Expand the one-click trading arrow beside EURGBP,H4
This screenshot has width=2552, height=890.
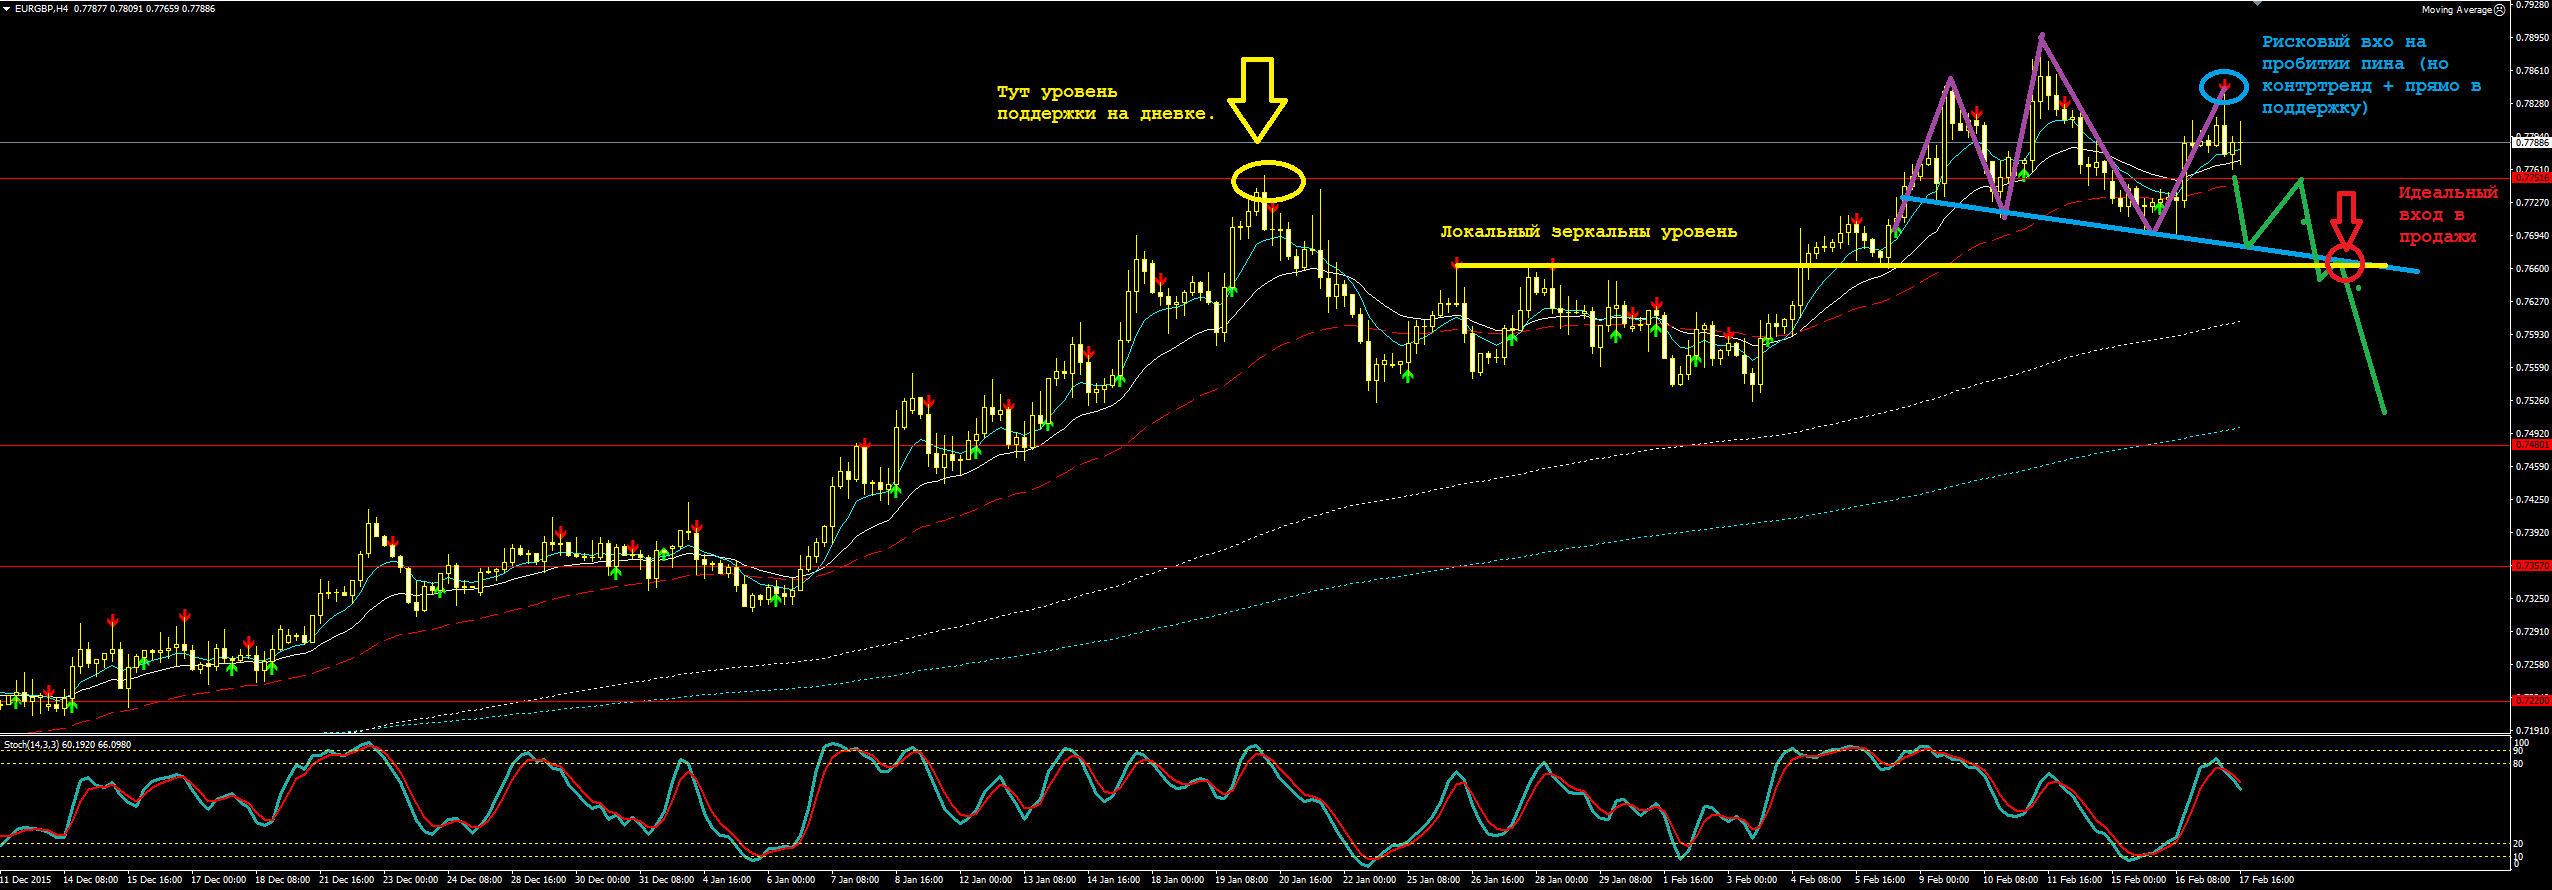click(x=6, y=9)
